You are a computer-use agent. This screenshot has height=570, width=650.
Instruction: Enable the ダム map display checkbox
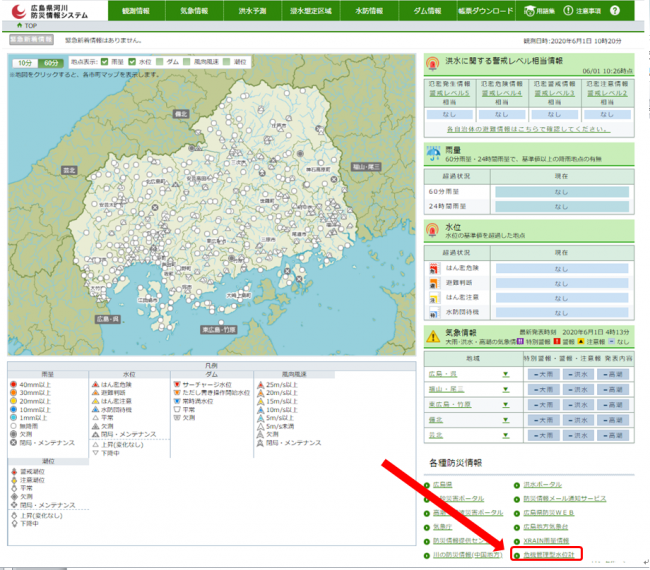(x=159, y=62)
